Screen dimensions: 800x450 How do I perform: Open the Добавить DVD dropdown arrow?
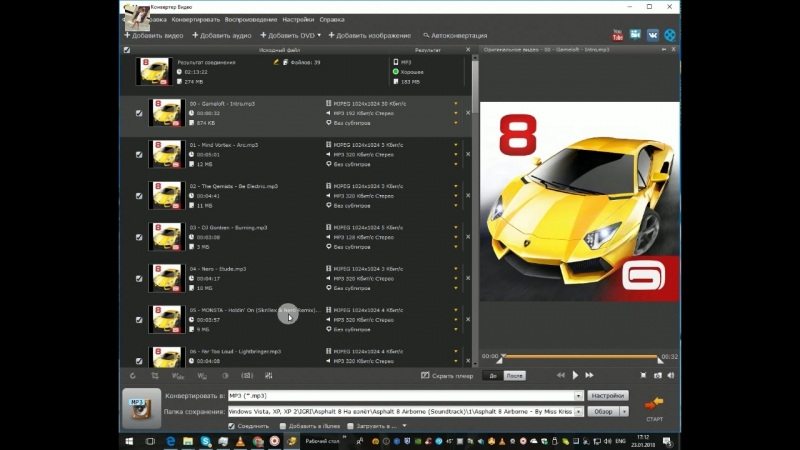tap(319, 35)
